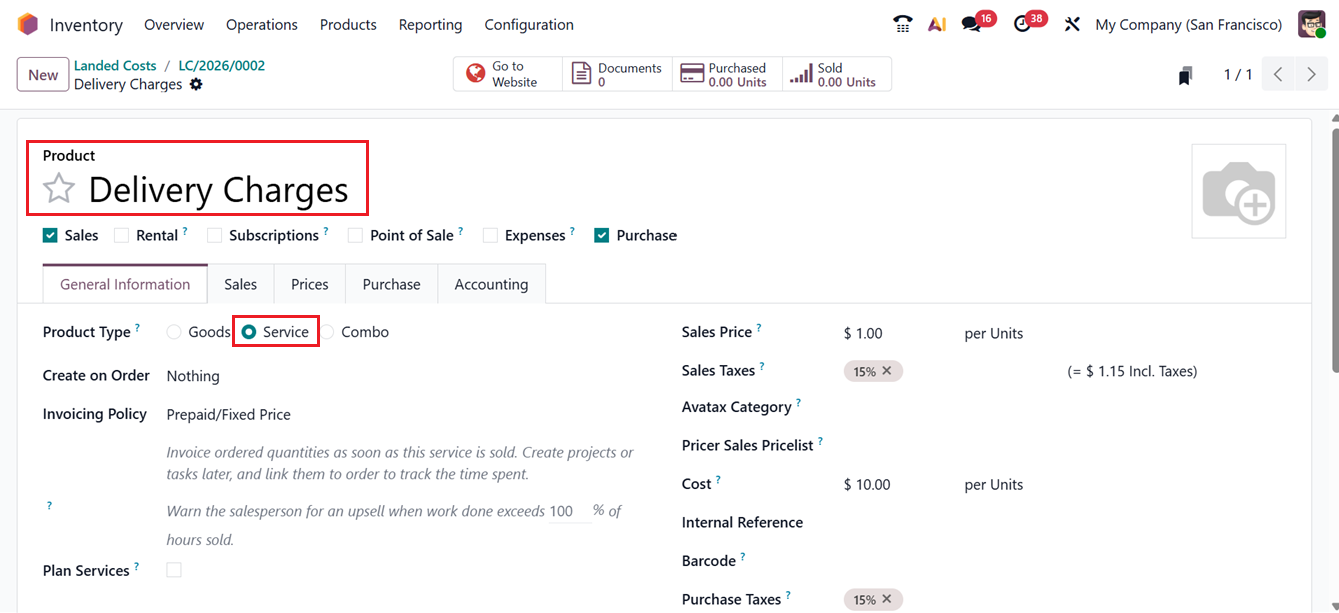
Task: View scheduled activities via clock icon
Action: pos(1022,23)
